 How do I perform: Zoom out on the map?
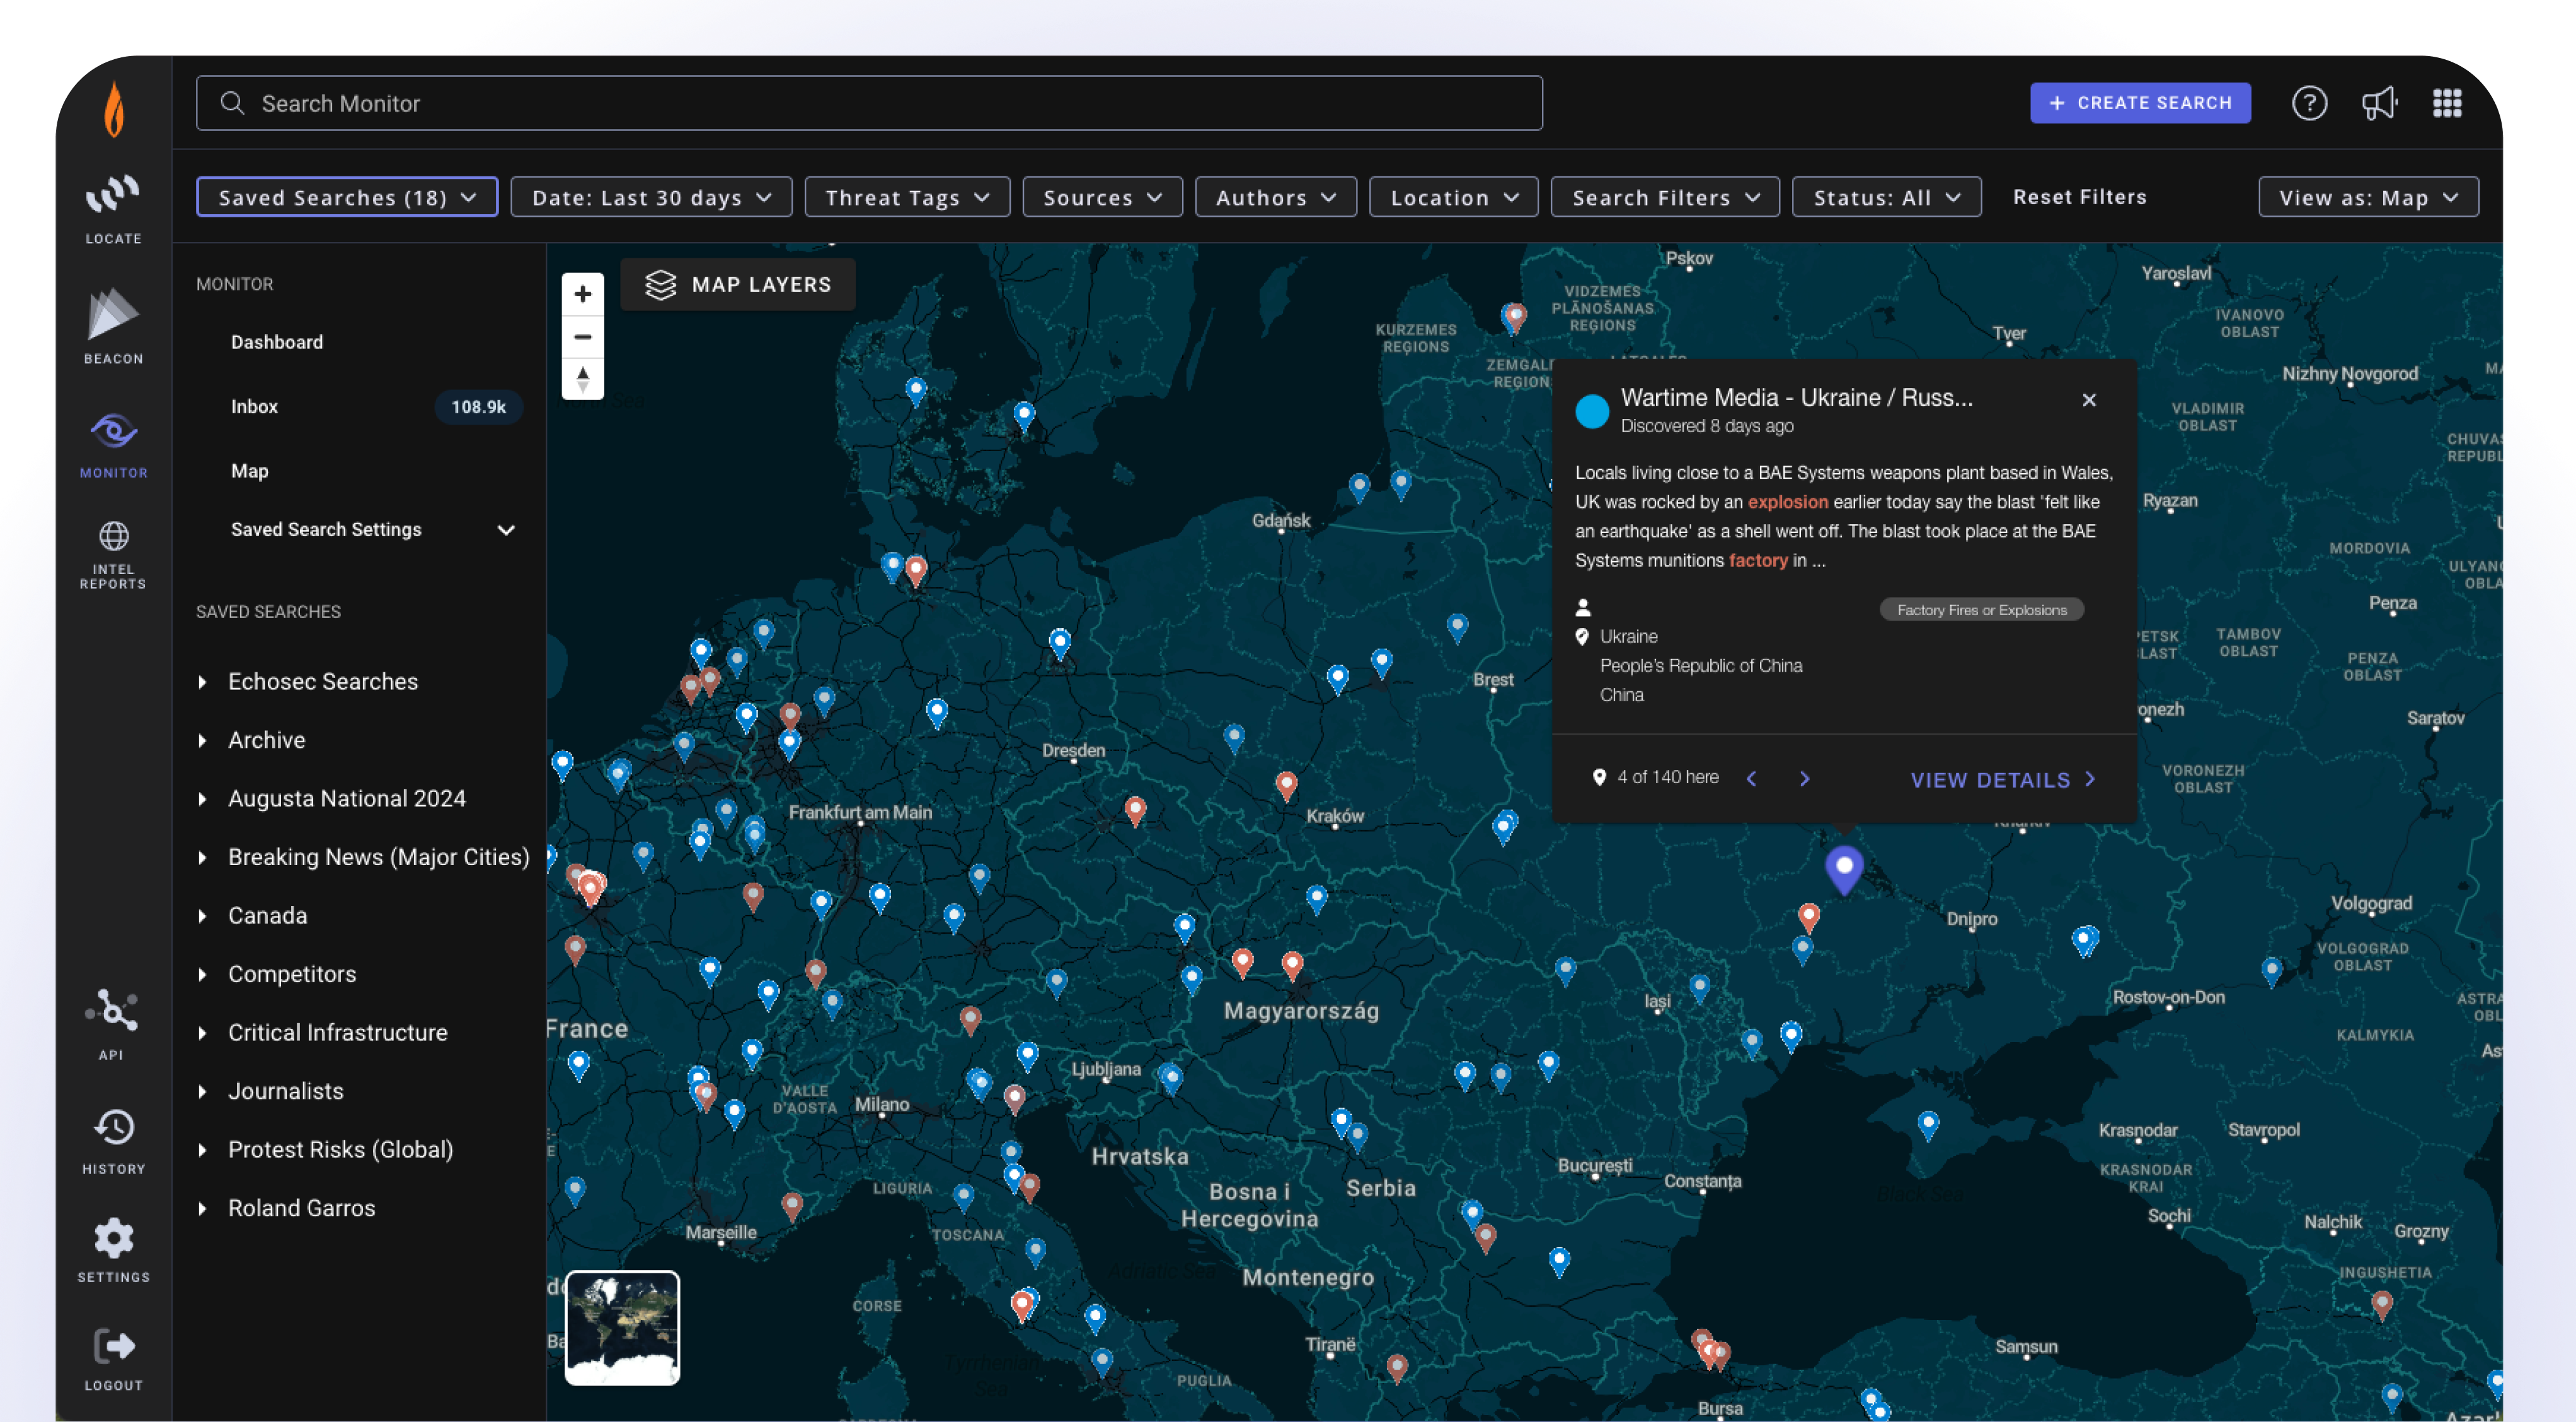coord(583,337)
